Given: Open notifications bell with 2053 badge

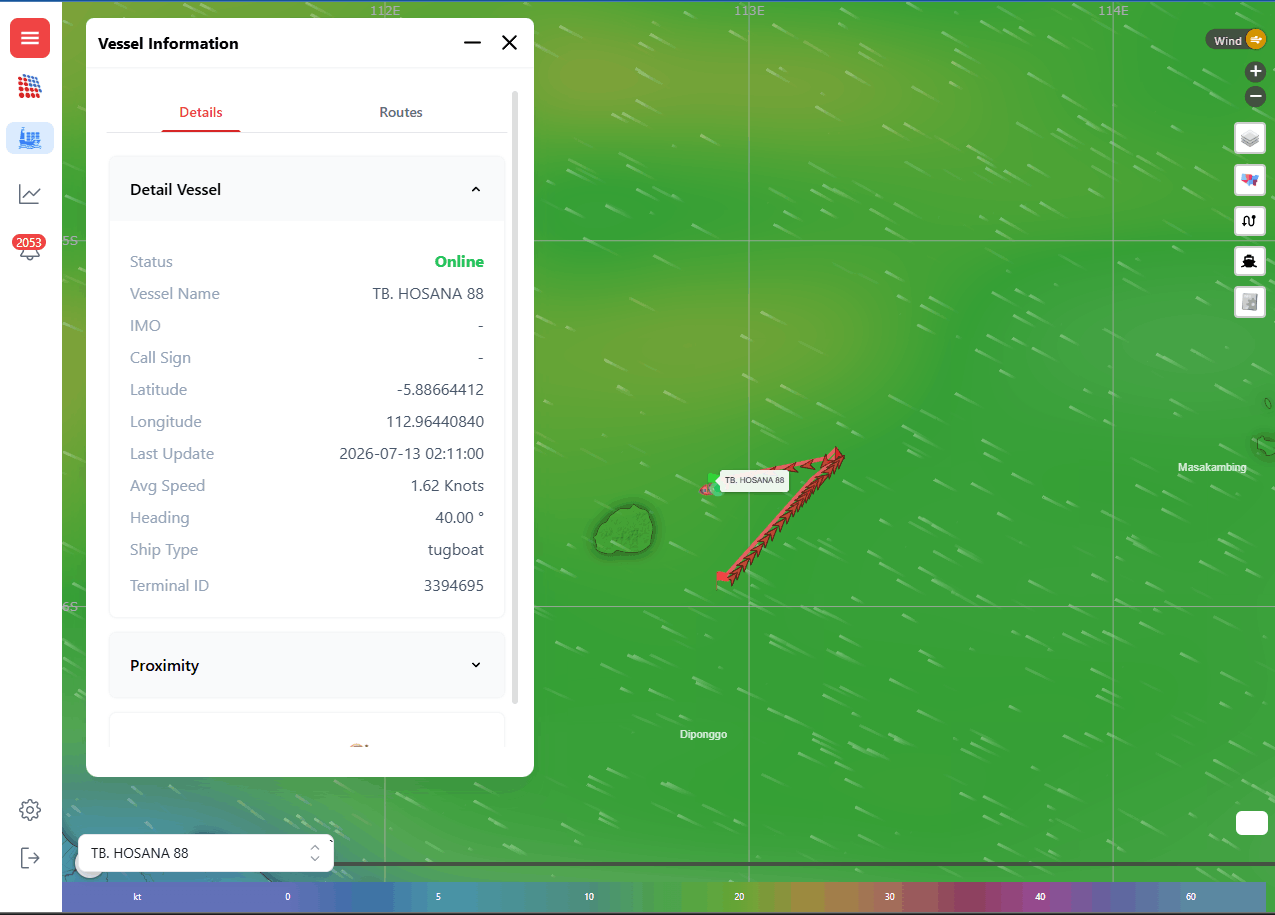Looking at the screenshot, I should [x=30, y=248].
